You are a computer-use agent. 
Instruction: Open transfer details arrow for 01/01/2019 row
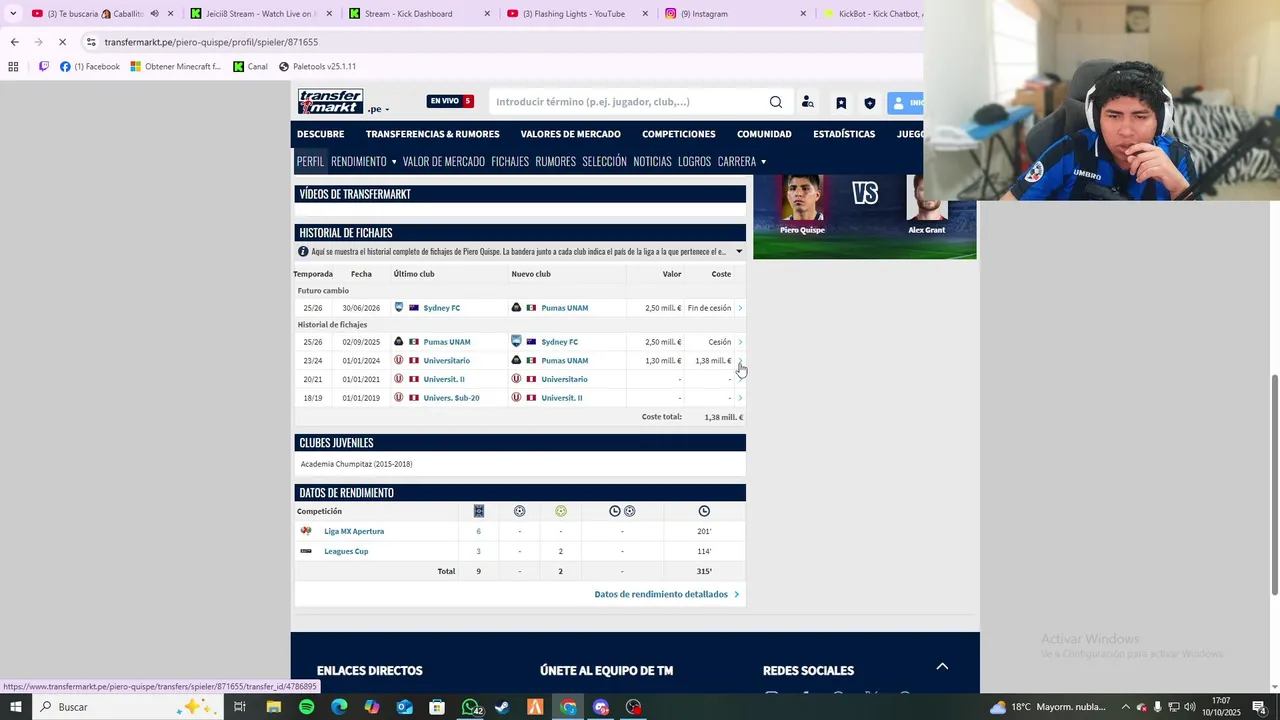[740, 398]
